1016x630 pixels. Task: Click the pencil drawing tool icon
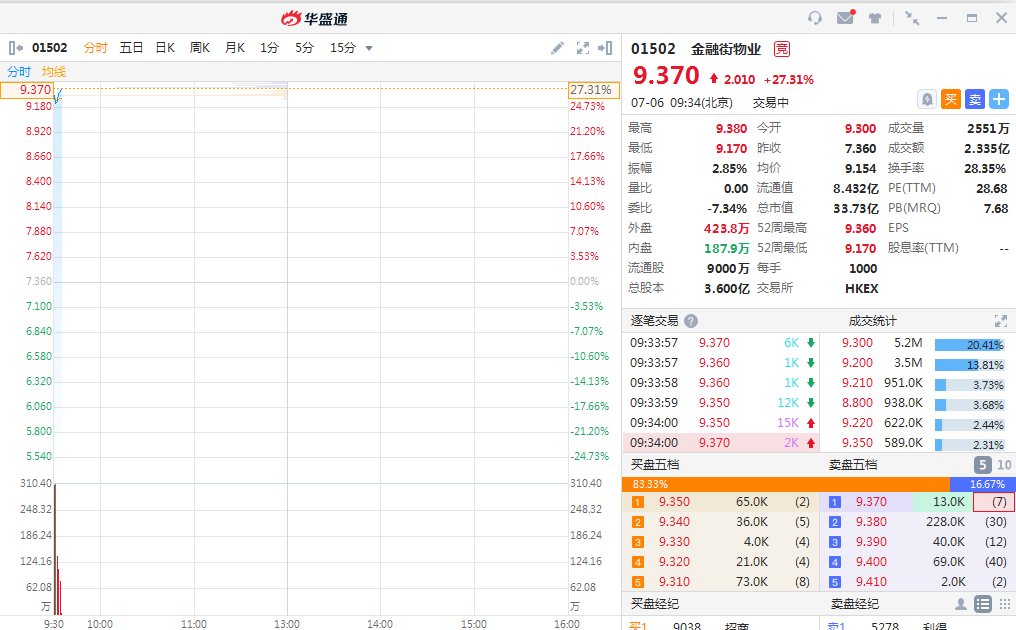pyautogui.click(x=558, y=48)
